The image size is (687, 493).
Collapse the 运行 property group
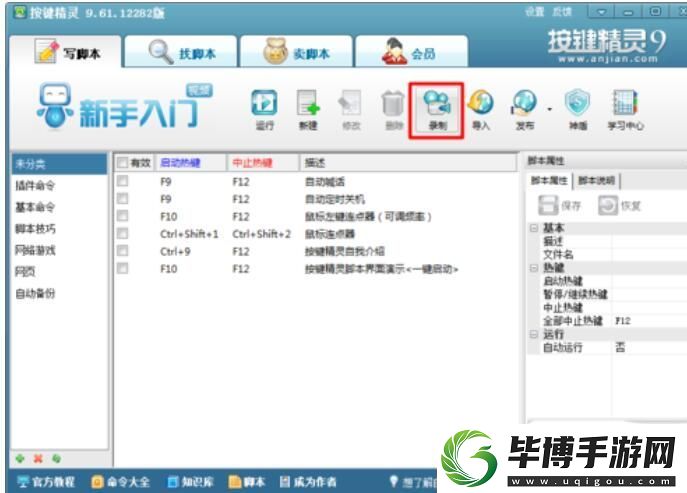click(x=534, y=334)
